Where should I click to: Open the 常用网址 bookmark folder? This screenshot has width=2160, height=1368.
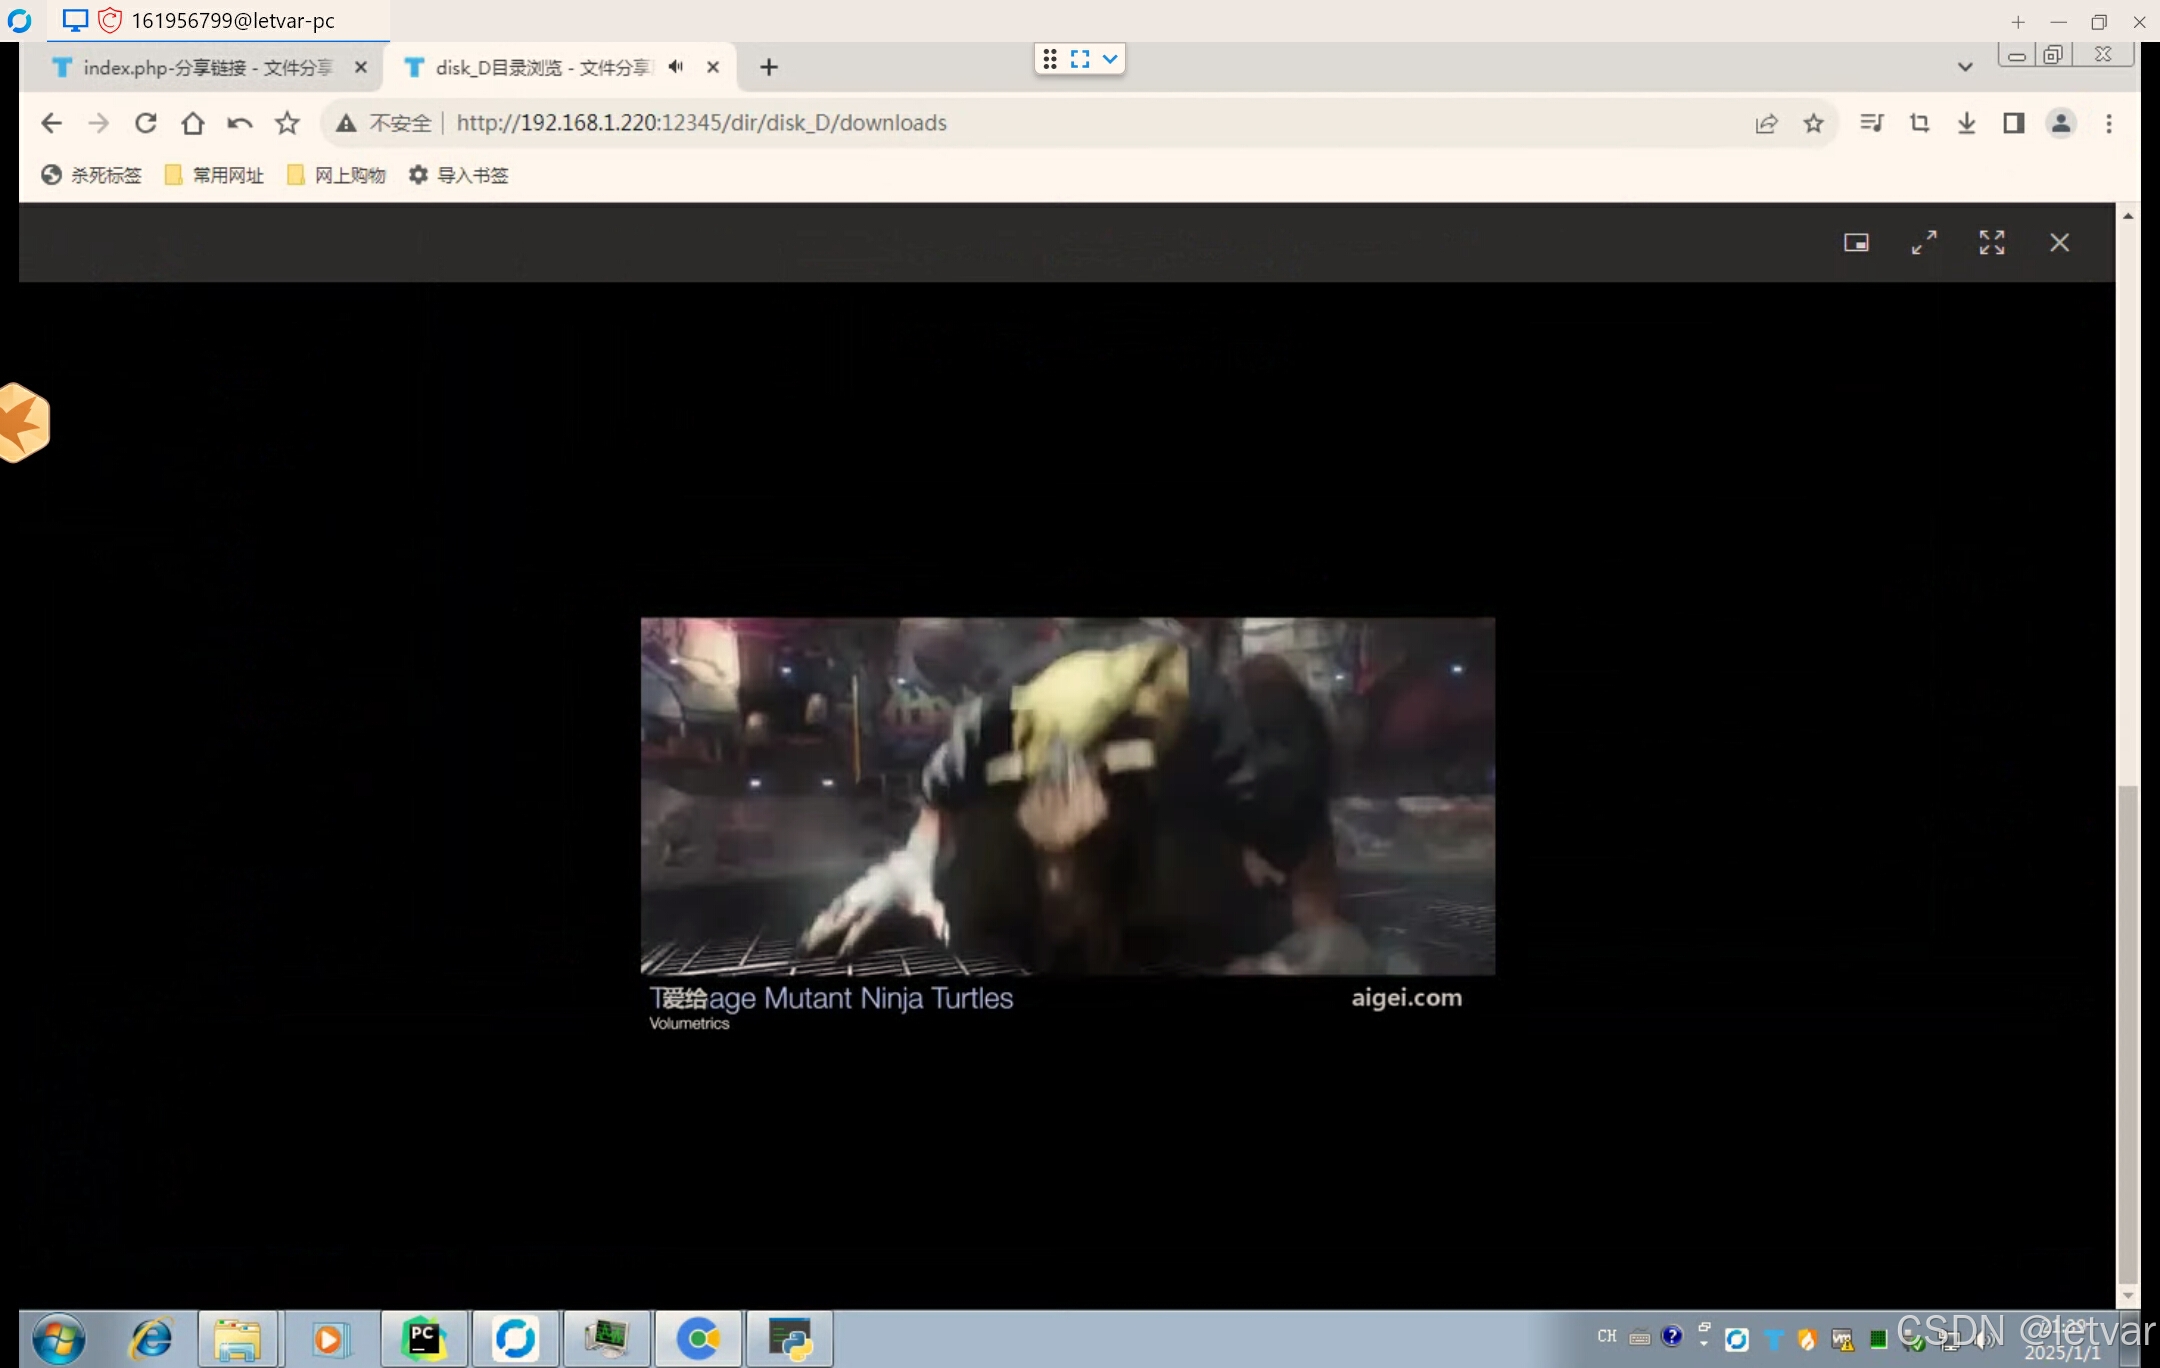(x=214, y=175)
